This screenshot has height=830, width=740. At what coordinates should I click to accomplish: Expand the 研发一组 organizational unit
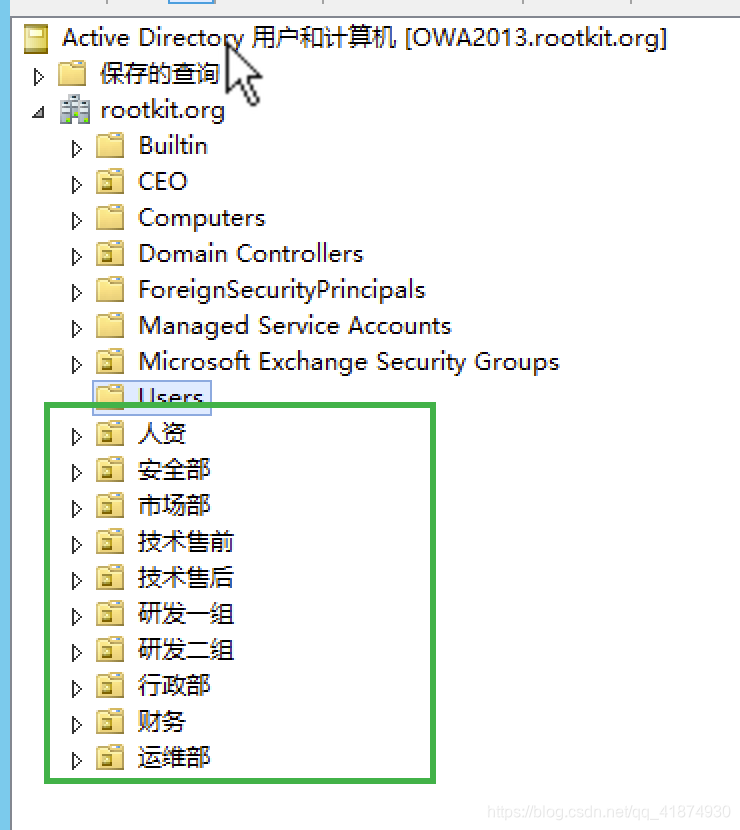pyautogui.click(x=77, y=617)
